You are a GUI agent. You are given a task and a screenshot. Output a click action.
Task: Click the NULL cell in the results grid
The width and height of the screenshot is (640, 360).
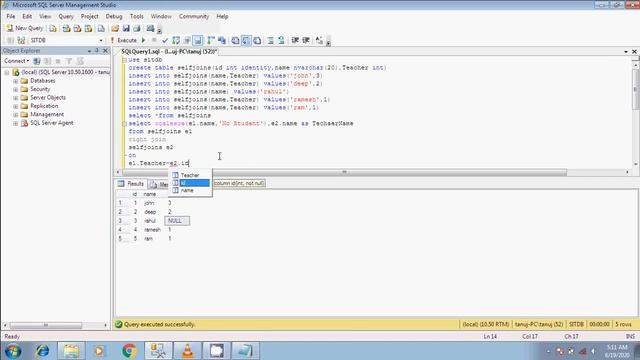(x=177, y=221)
